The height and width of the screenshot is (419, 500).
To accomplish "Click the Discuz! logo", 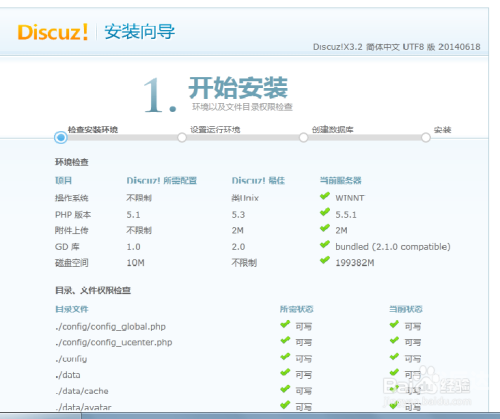I will [53, 32].
